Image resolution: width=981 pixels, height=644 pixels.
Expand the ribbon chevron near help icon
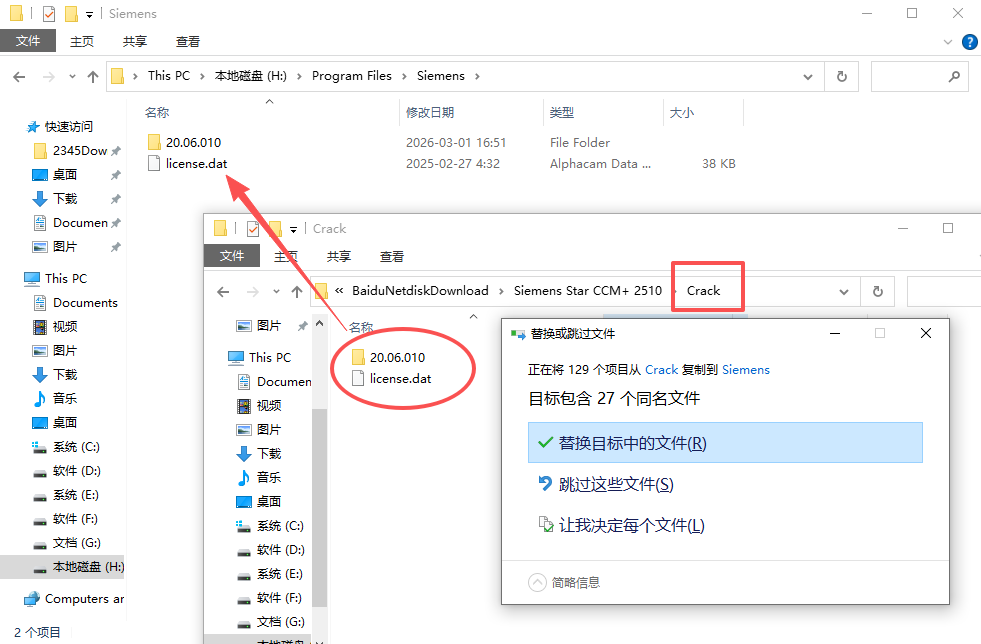click(x=949, y=42)
